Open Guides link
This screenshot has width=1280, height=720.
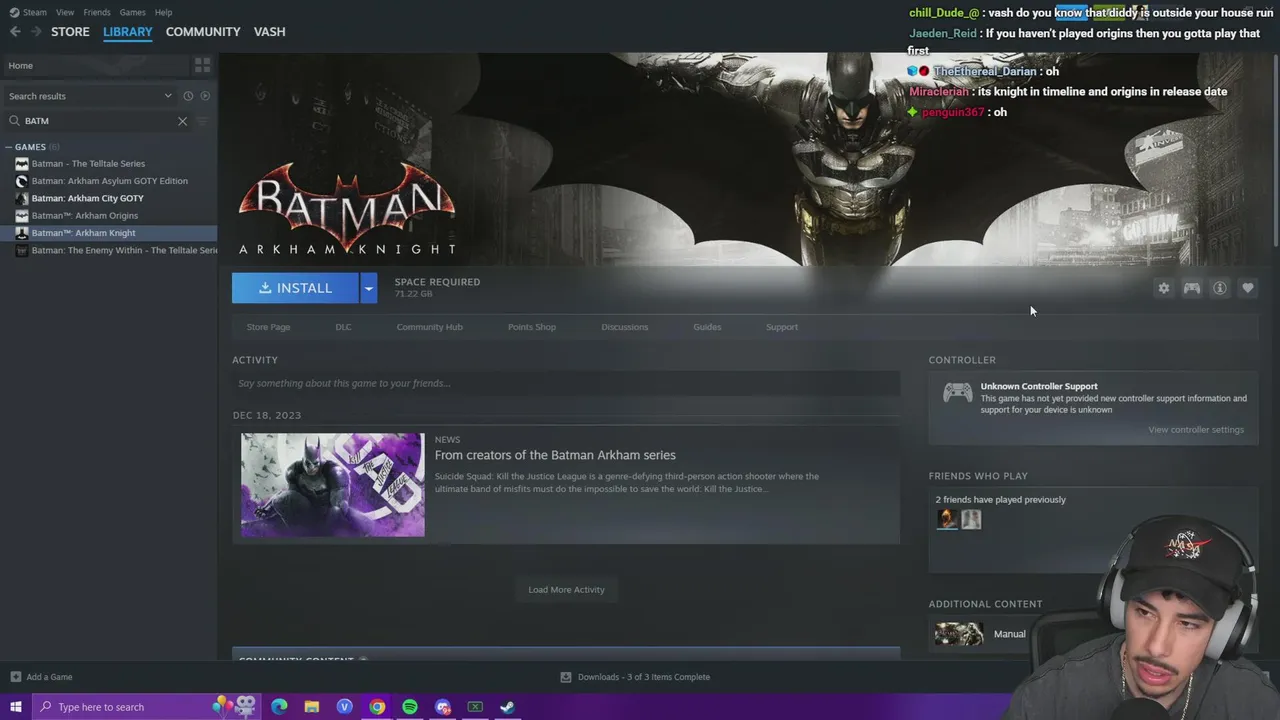click(x=707, y=327)
